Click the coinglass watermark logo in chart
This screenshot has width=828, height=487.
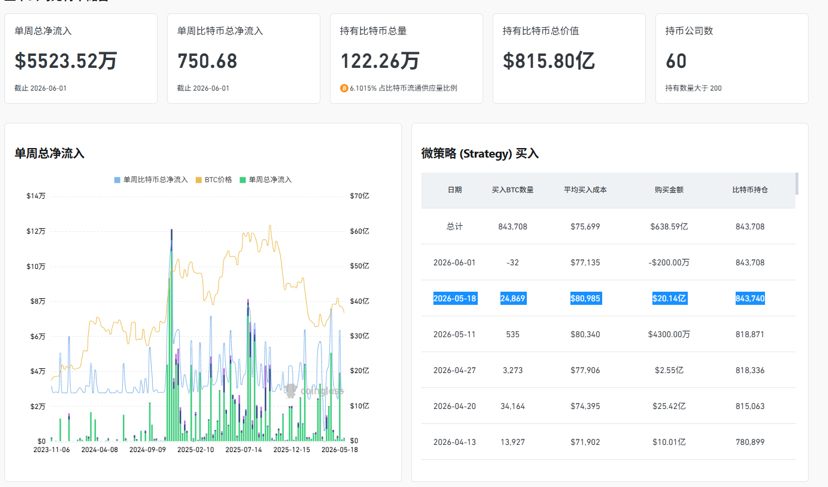(x=314, y=391)
